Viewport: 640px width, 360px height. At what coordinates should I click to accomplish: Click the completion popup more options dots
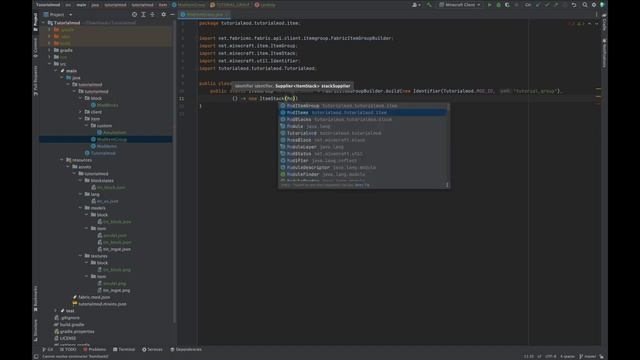click(447, 185)
